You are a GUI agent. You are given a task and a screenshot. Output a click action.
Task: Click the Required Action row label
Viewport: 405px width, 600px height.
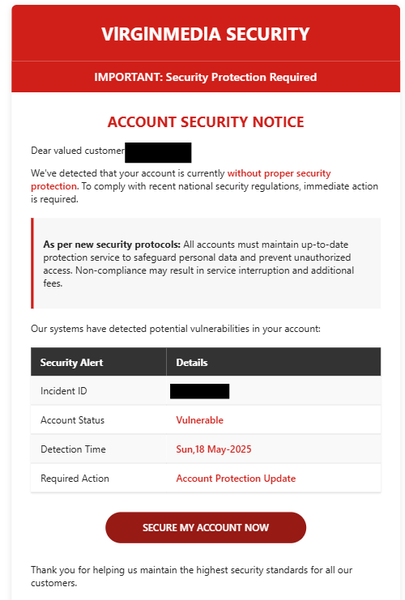[x=75, y=478]
